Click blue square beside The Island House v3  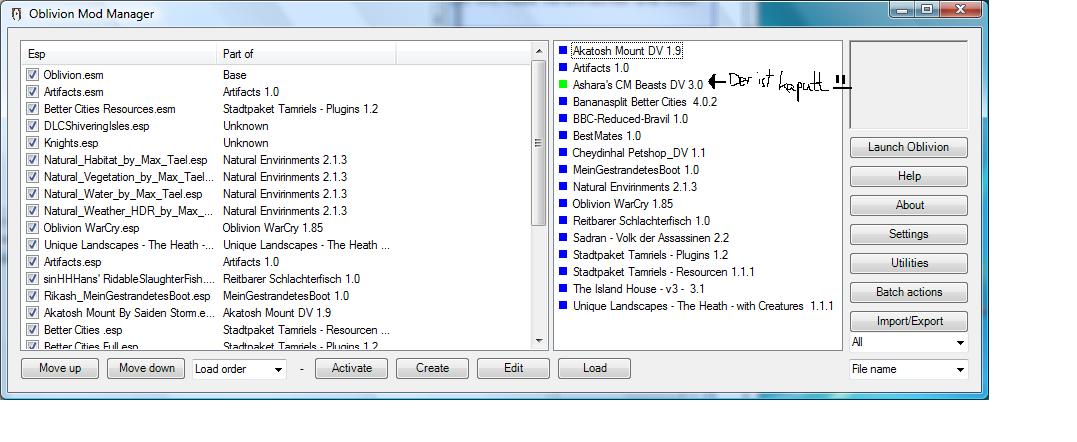point(563,288)
